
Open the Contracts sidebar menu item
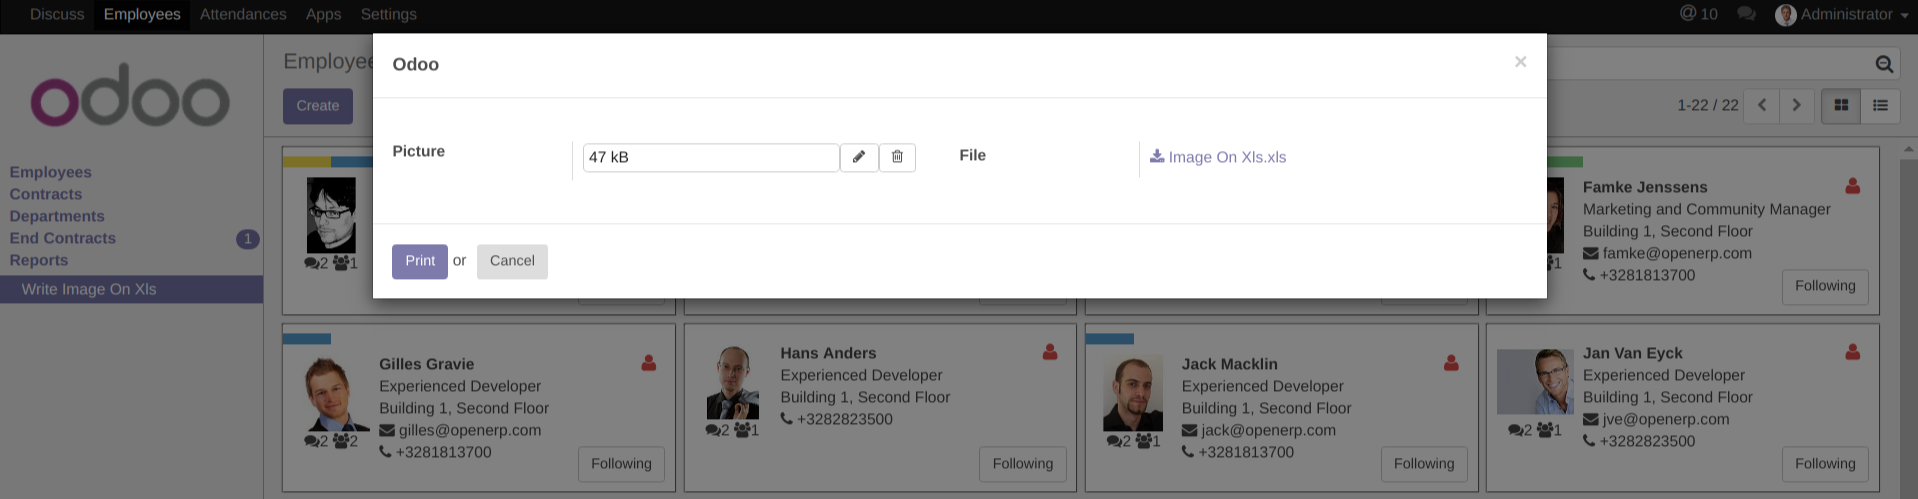[46, 194]
